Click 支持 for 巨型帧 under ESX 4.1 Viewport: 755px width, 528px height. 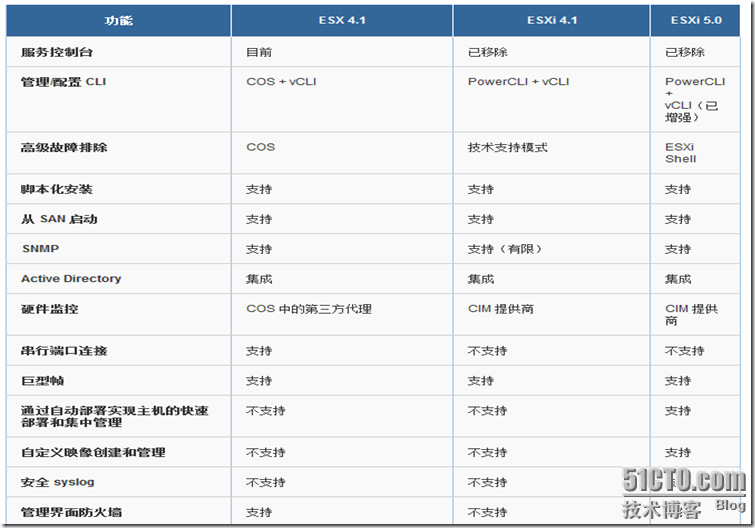coord(259,381)
